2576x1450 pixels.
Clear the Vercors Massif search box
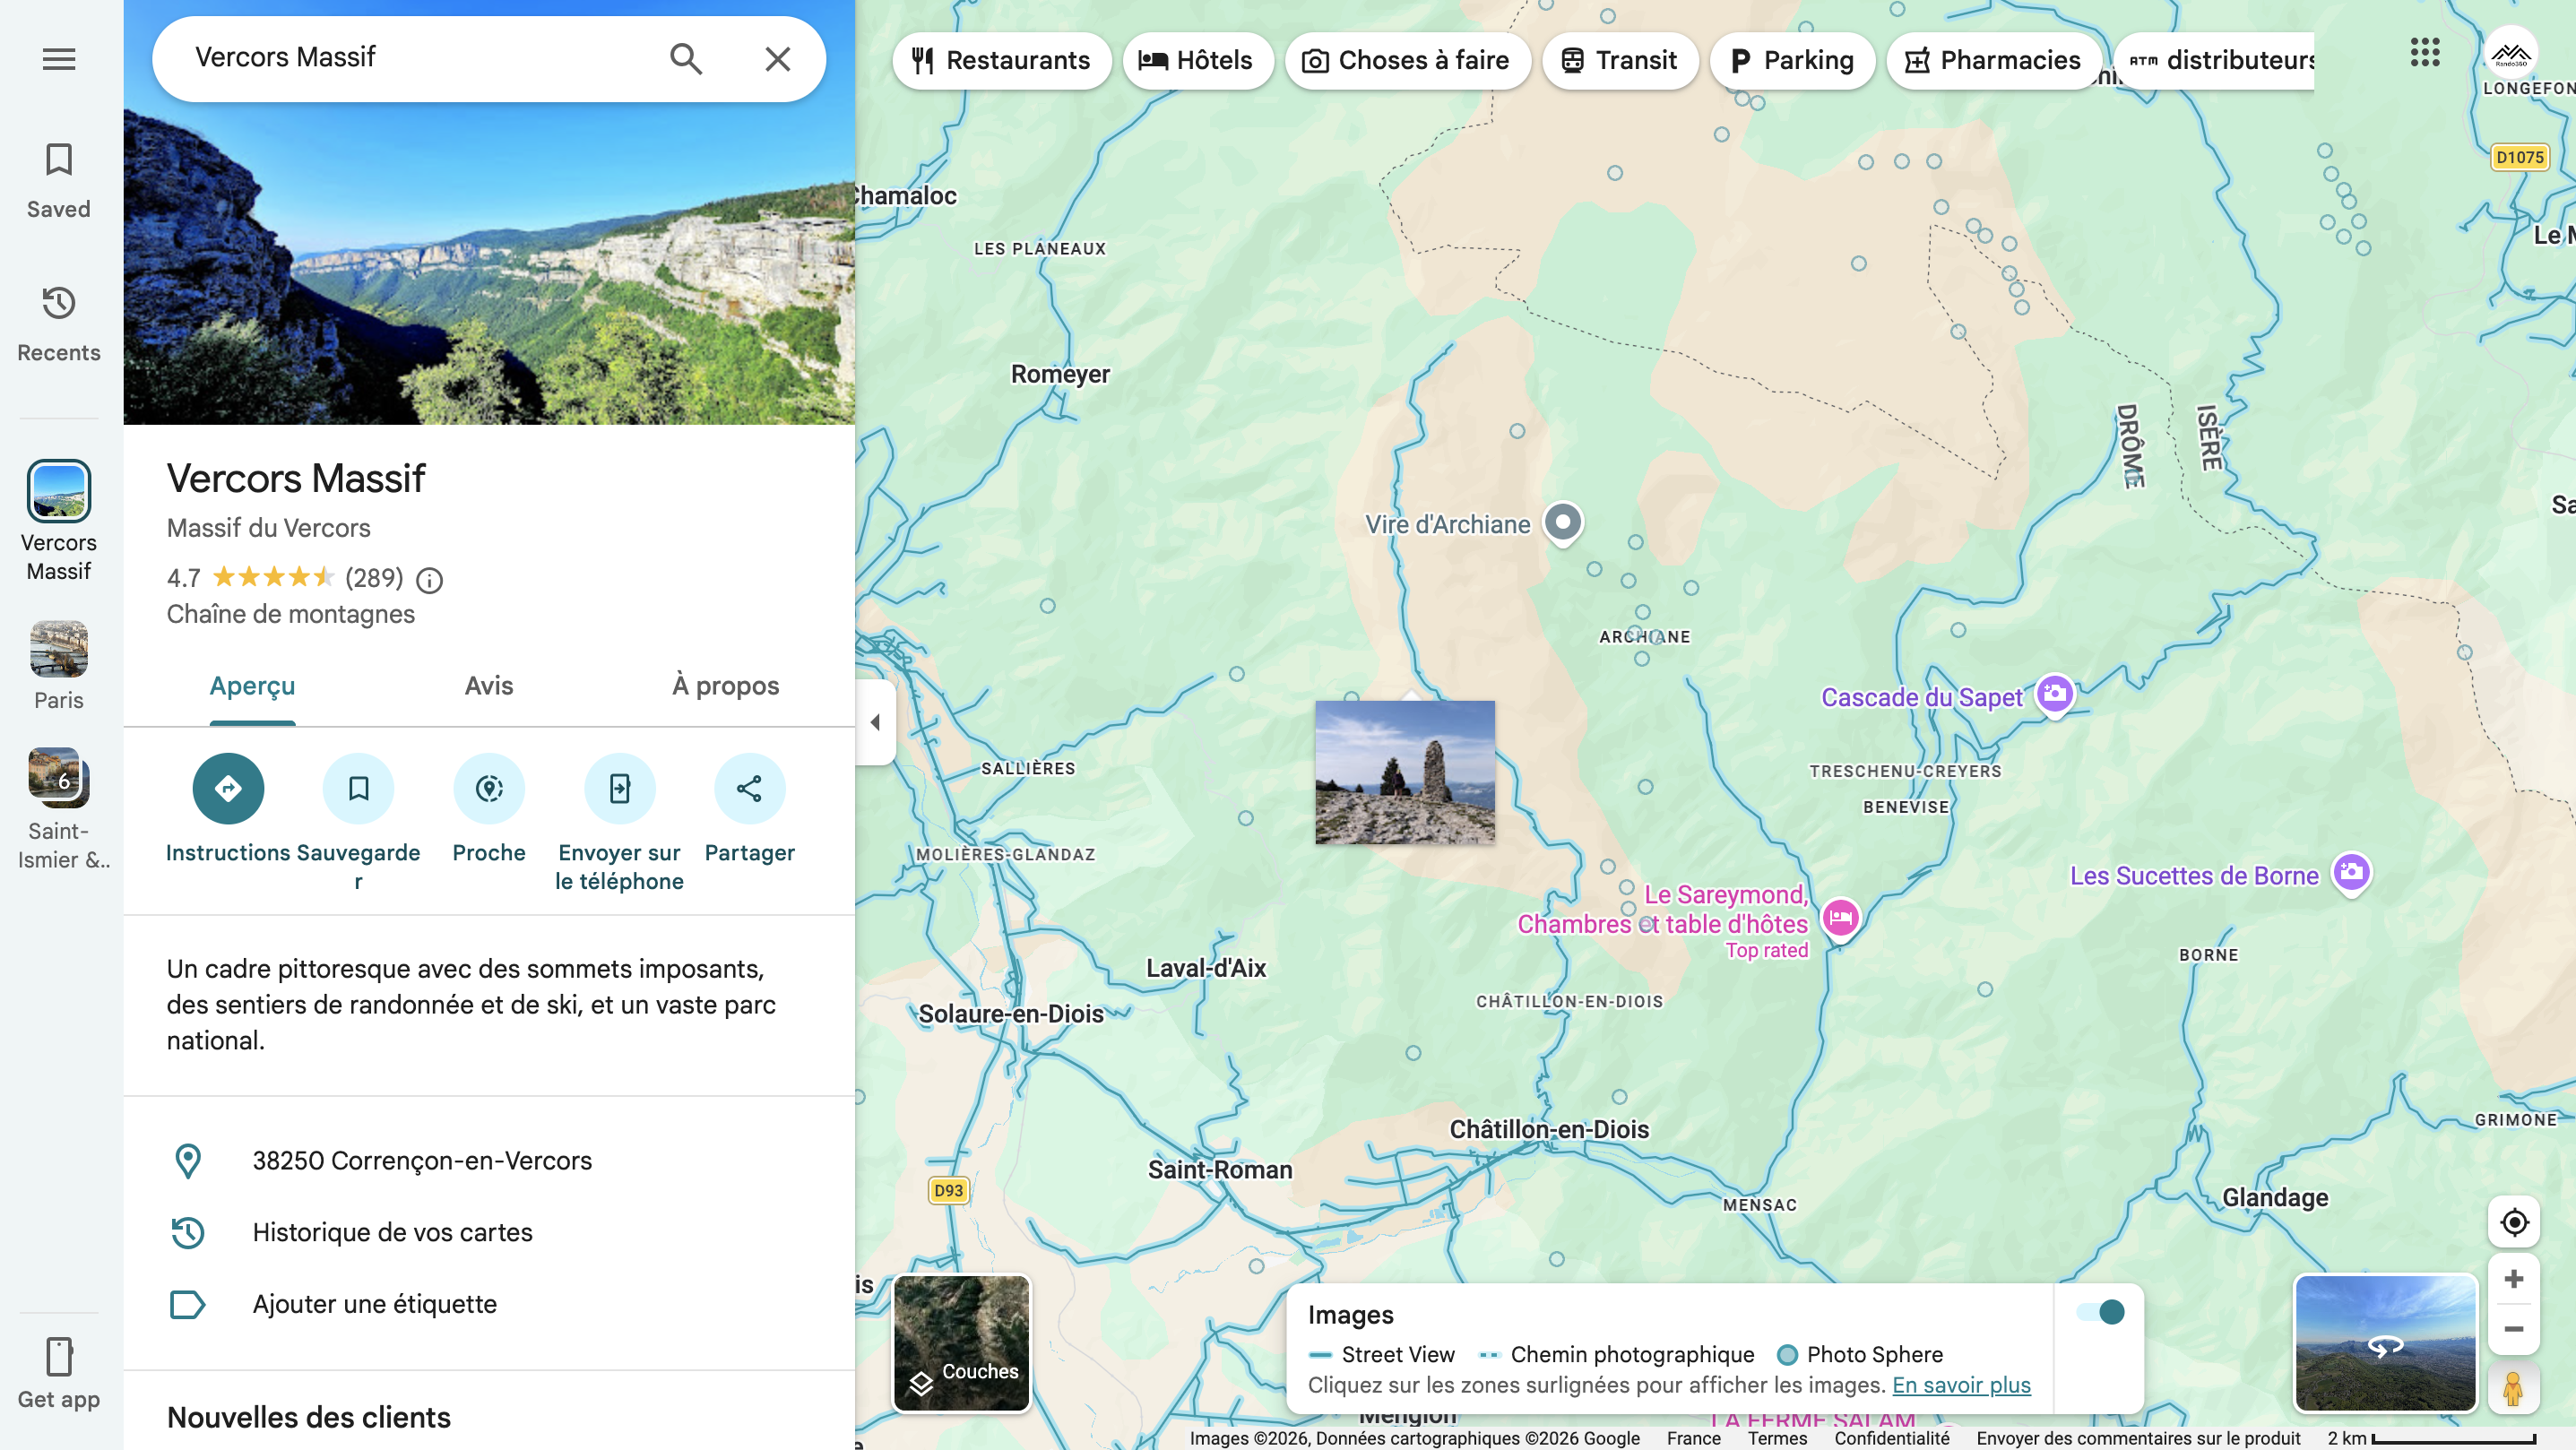point(777,59)
